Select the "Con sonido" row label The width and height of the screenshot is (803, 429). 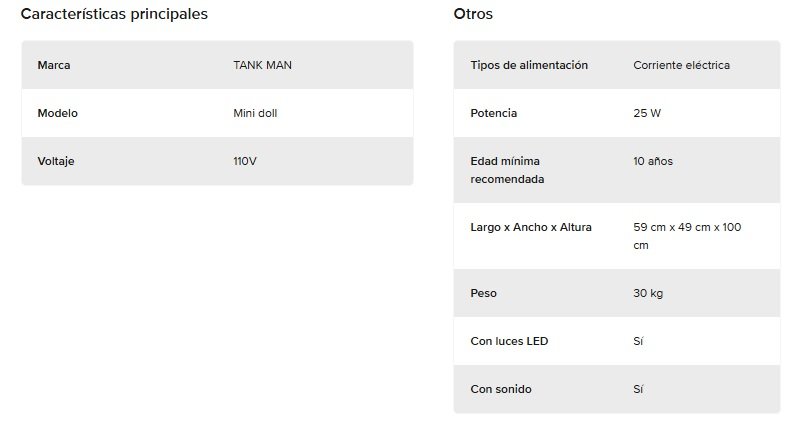point(502,389)
